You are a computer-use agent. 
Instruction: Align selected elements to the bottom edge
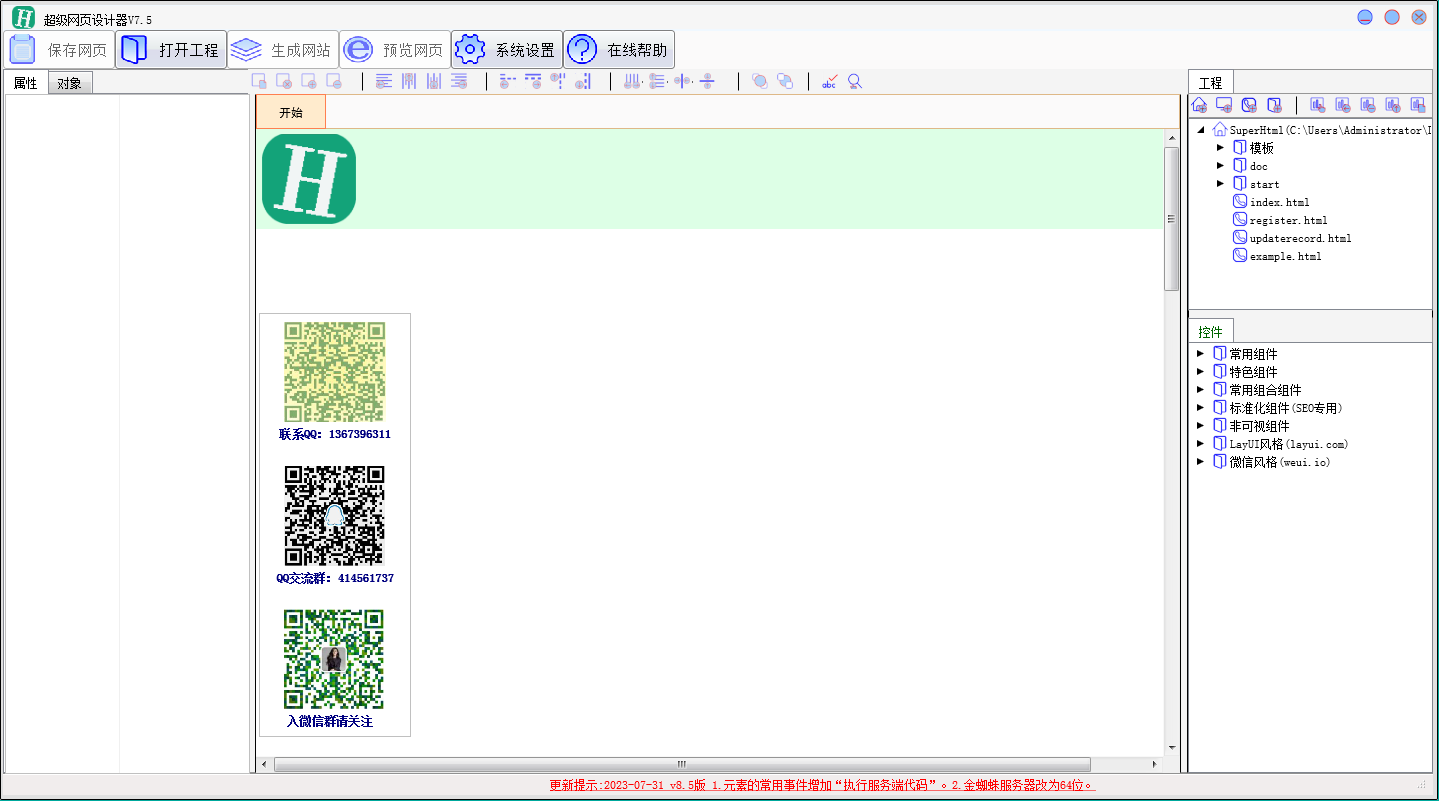[434, 82]
